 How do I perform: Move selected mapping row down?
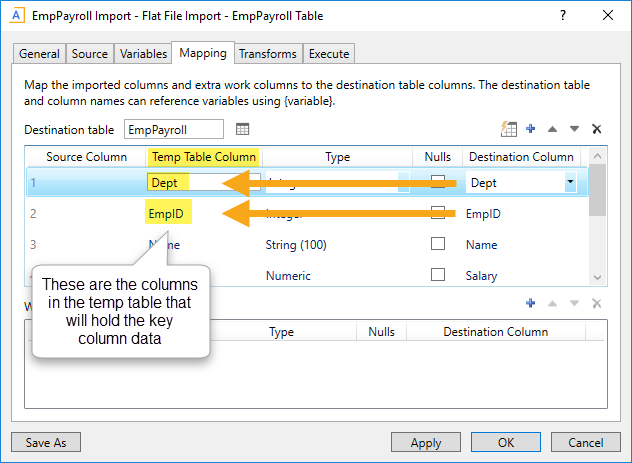coord(574,129)
